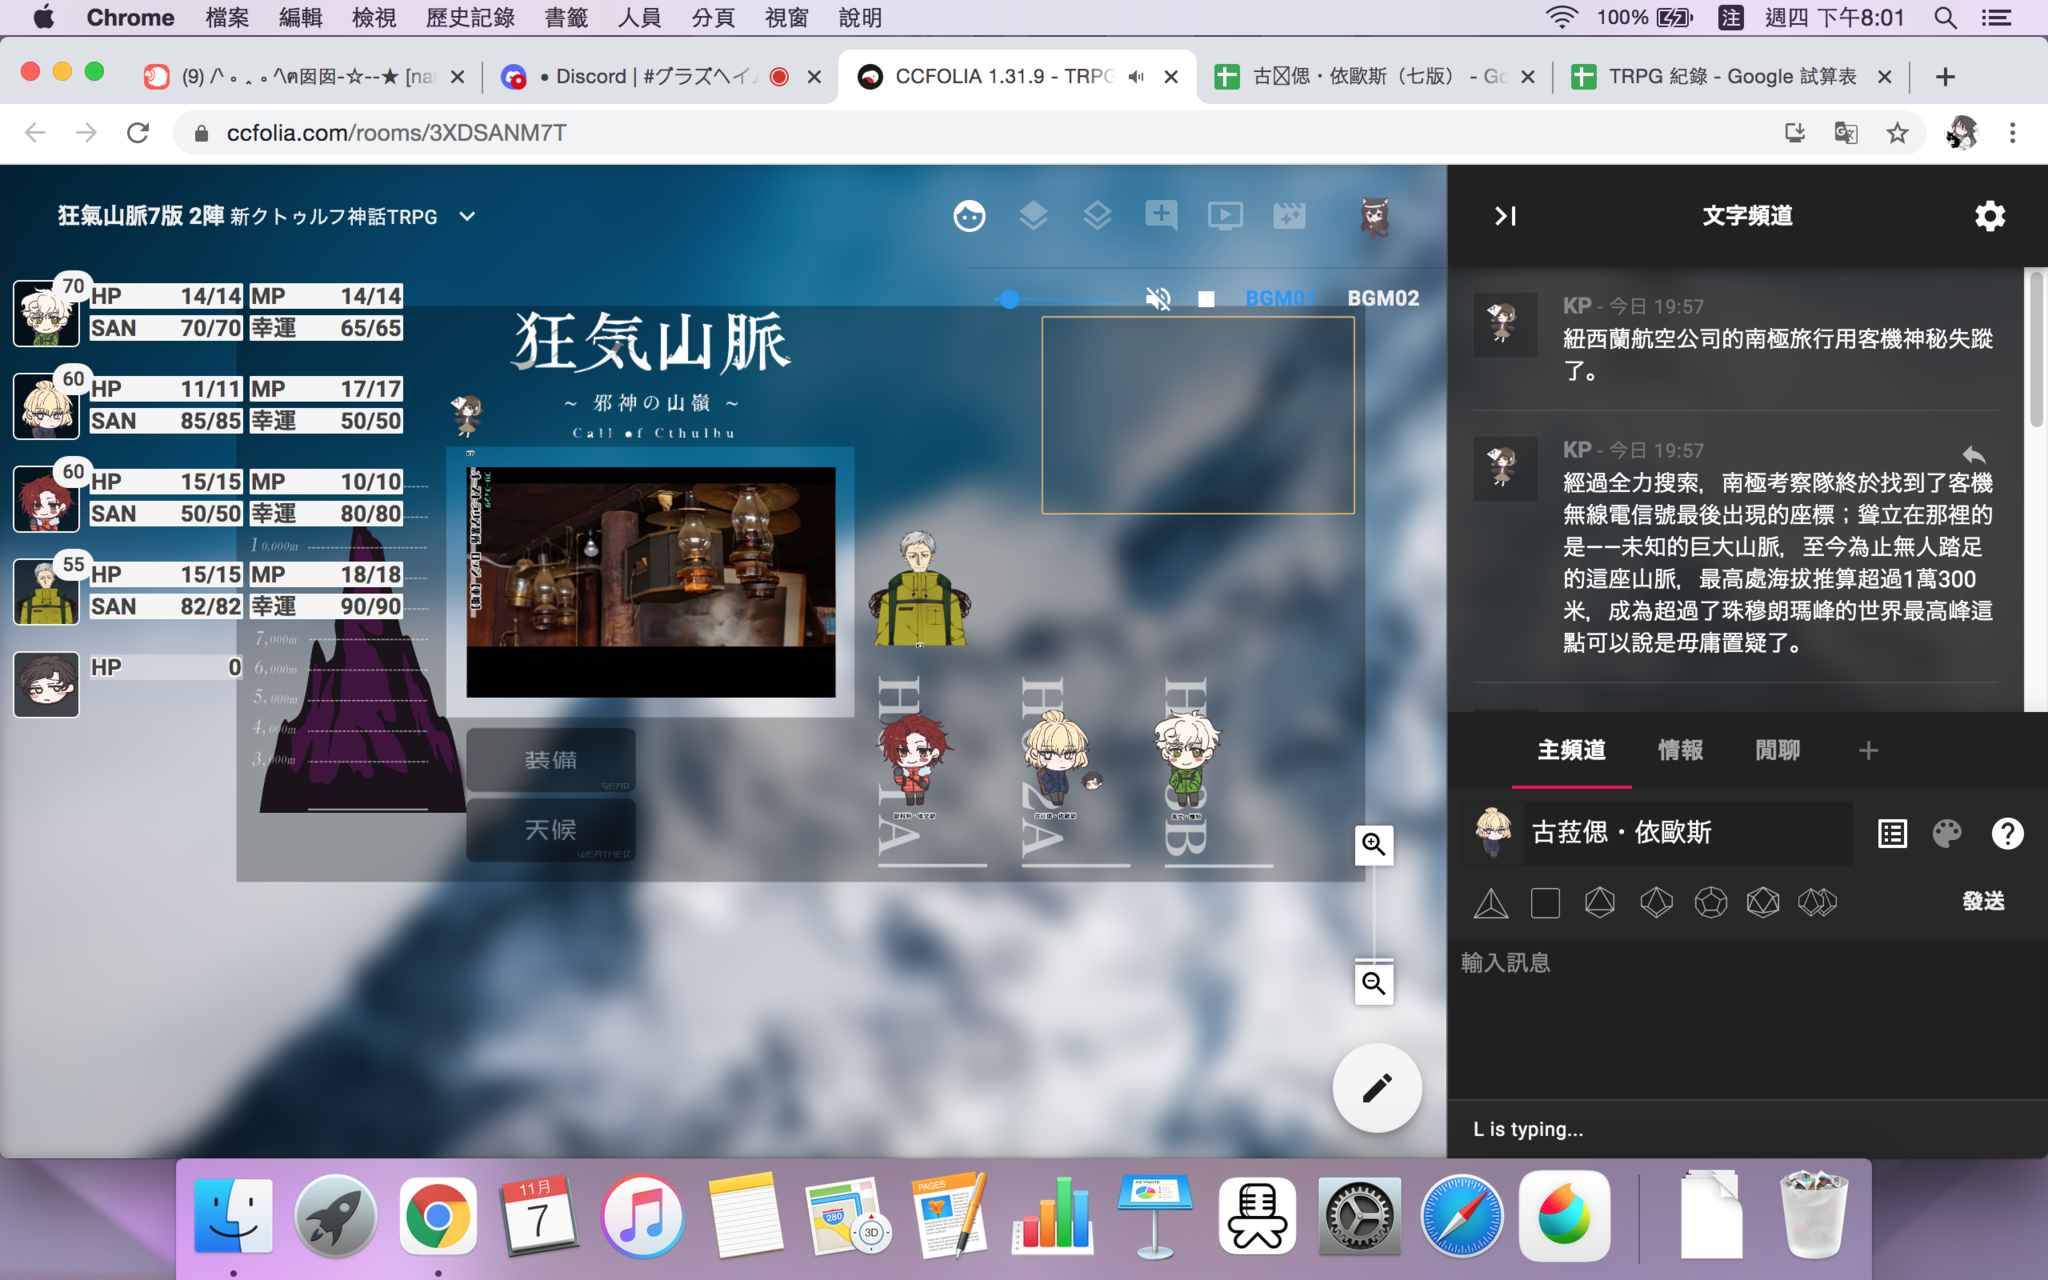This screenshot has width=2048, height=1280.
Task: Add a new chat tab
Action: coord(1868,750)
